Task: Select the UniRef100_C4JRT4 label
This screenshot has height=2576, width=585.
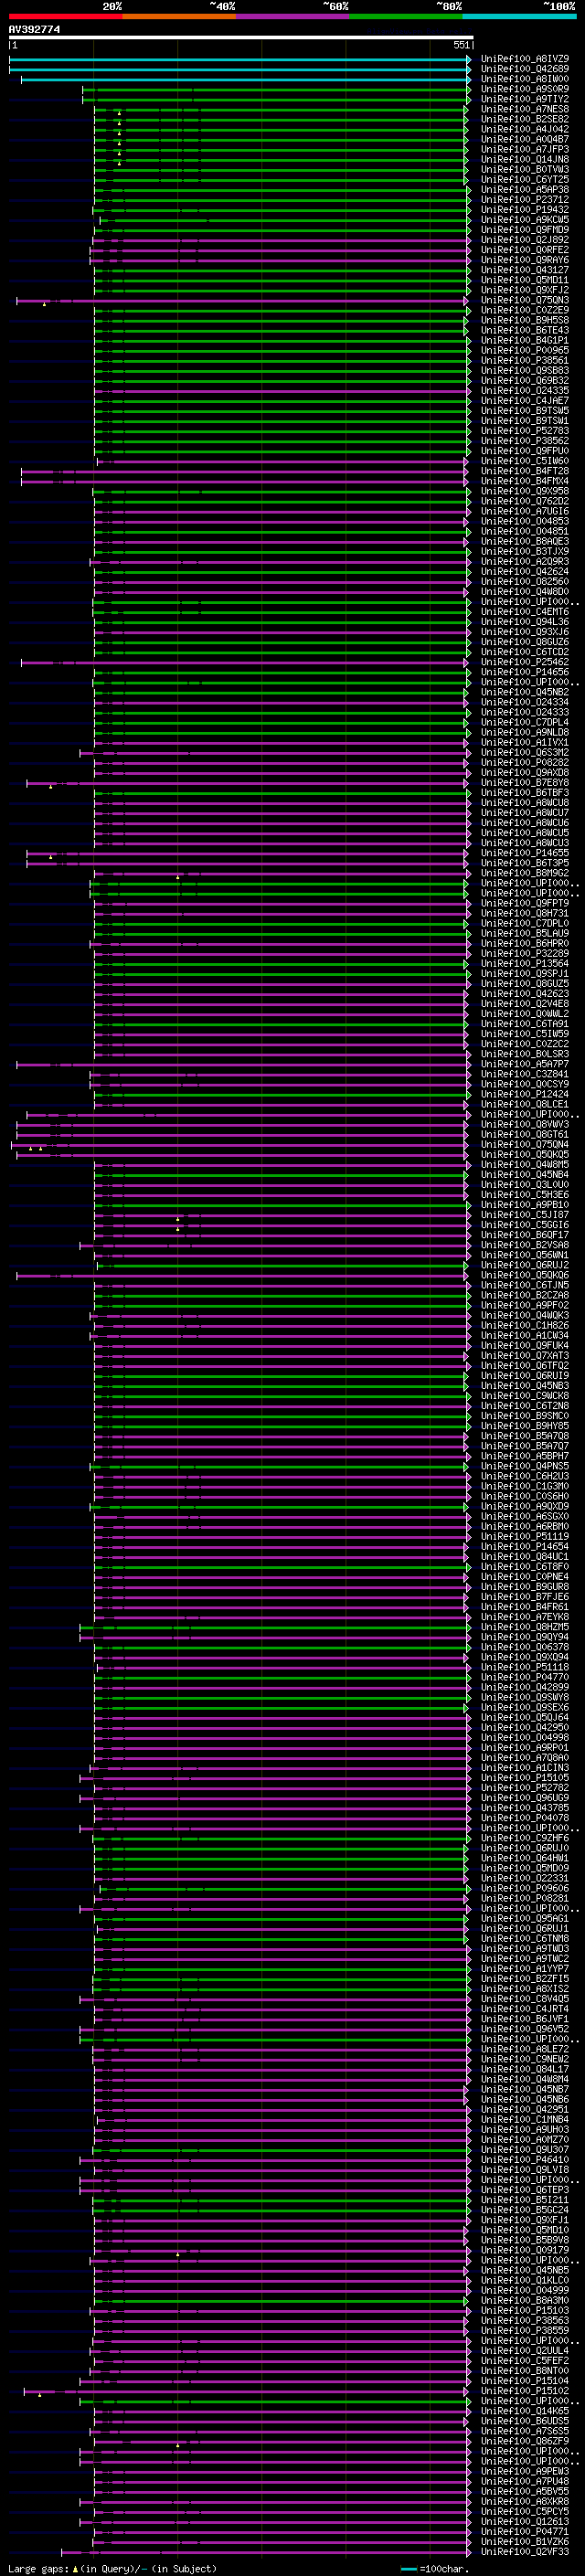Action: click(x=525, y=2009)
